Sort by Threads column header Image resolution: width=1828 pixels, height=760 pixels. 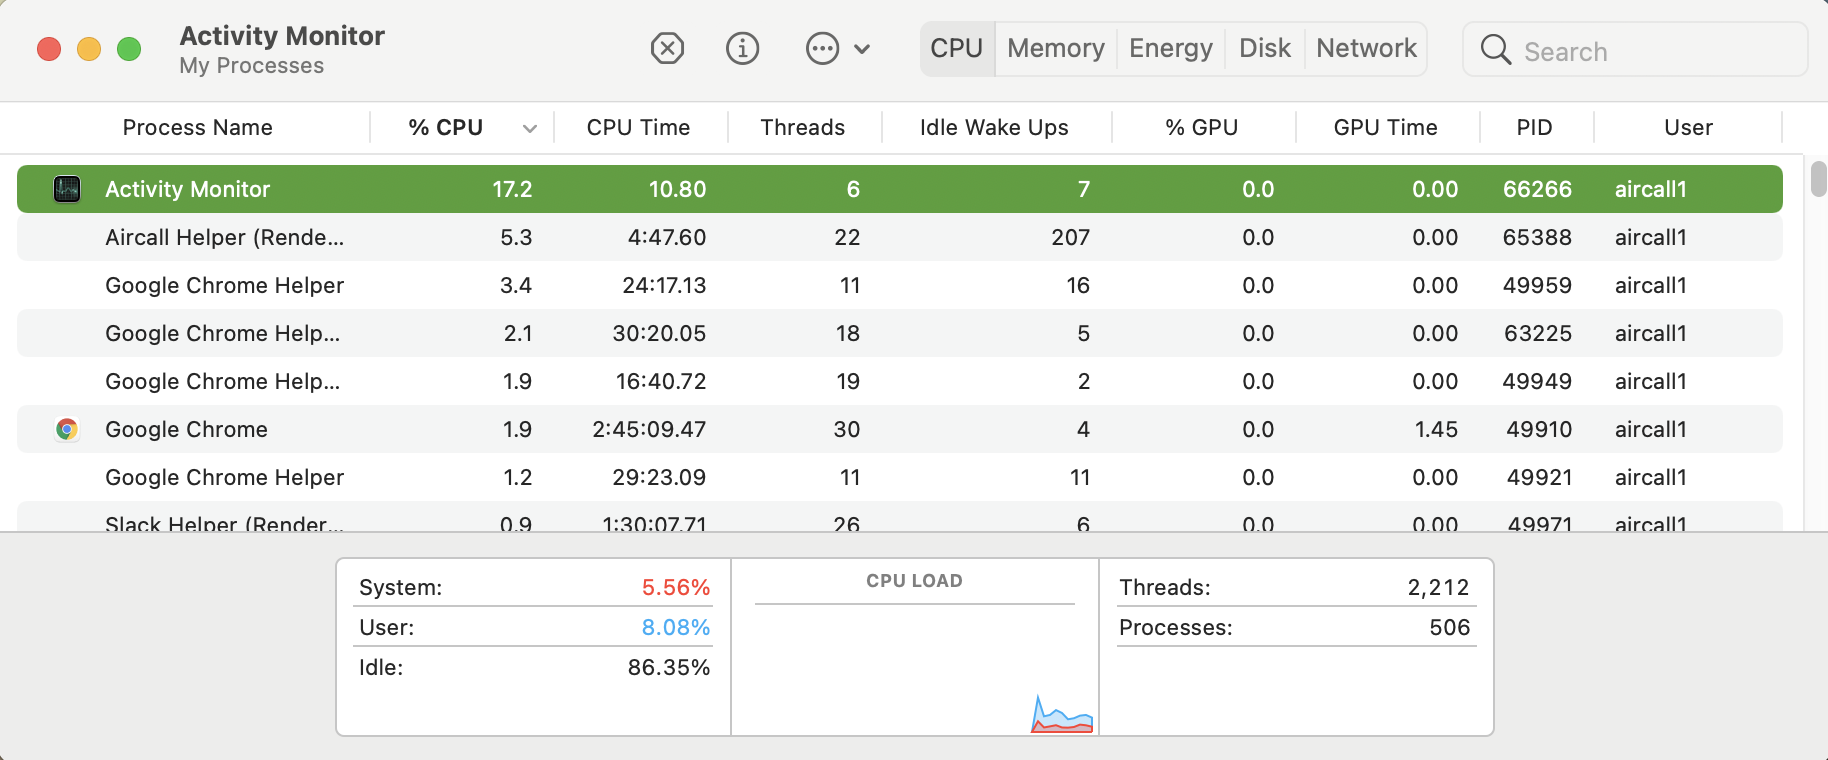[803, 127]
